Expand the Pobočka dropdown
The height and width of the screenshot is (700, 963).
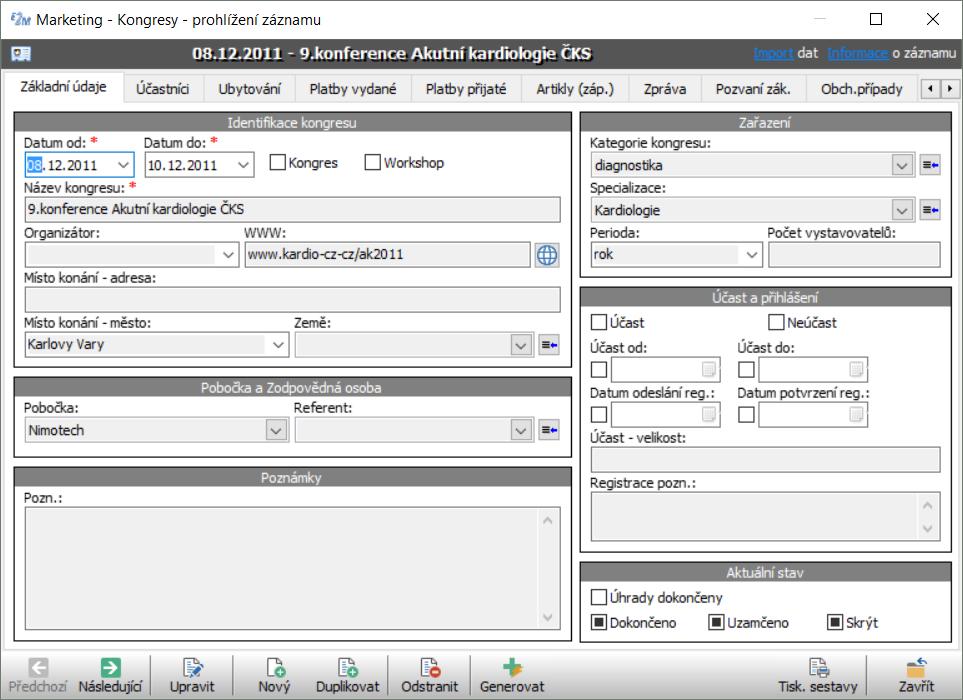pyautogui.click(x=276, y=430)
